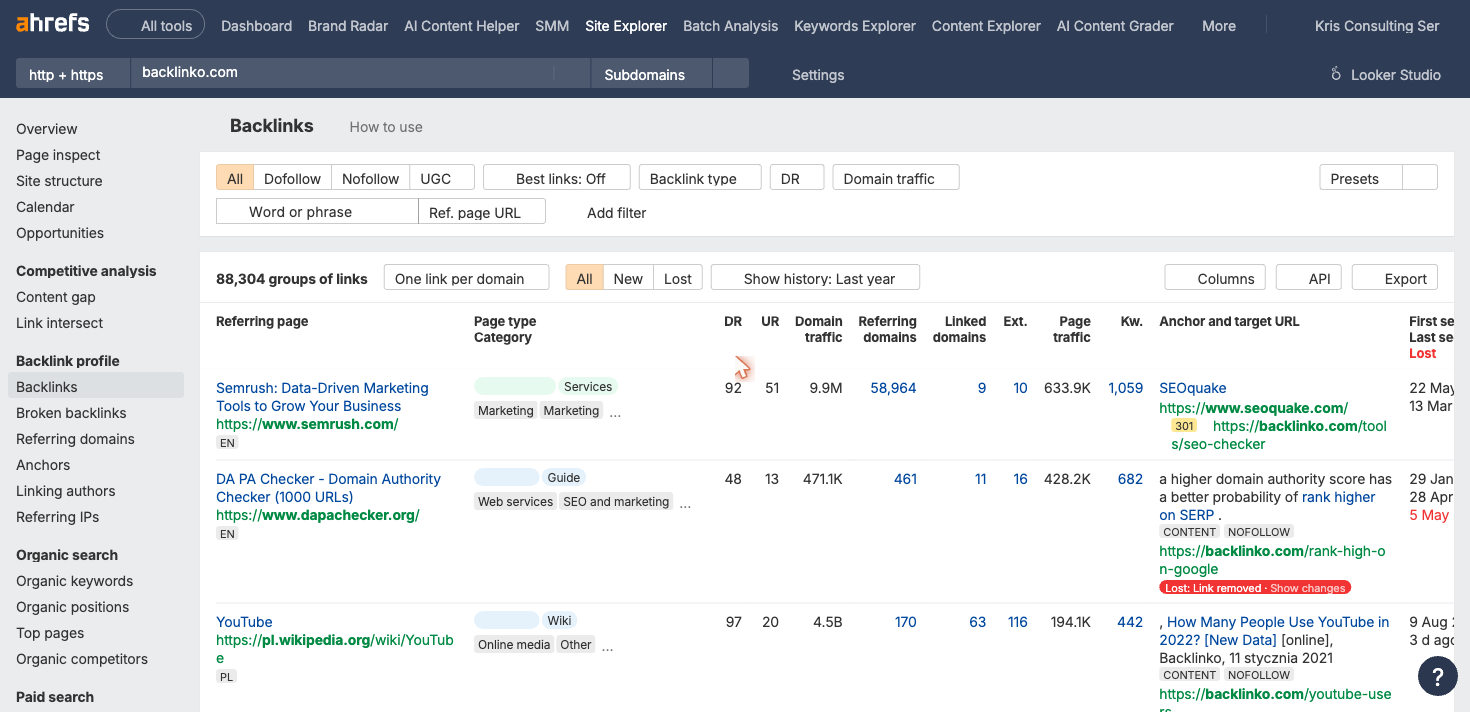Select the Nofollow link filter
Viewport: 1470px width, 712px height.
(x=370, y=178)
